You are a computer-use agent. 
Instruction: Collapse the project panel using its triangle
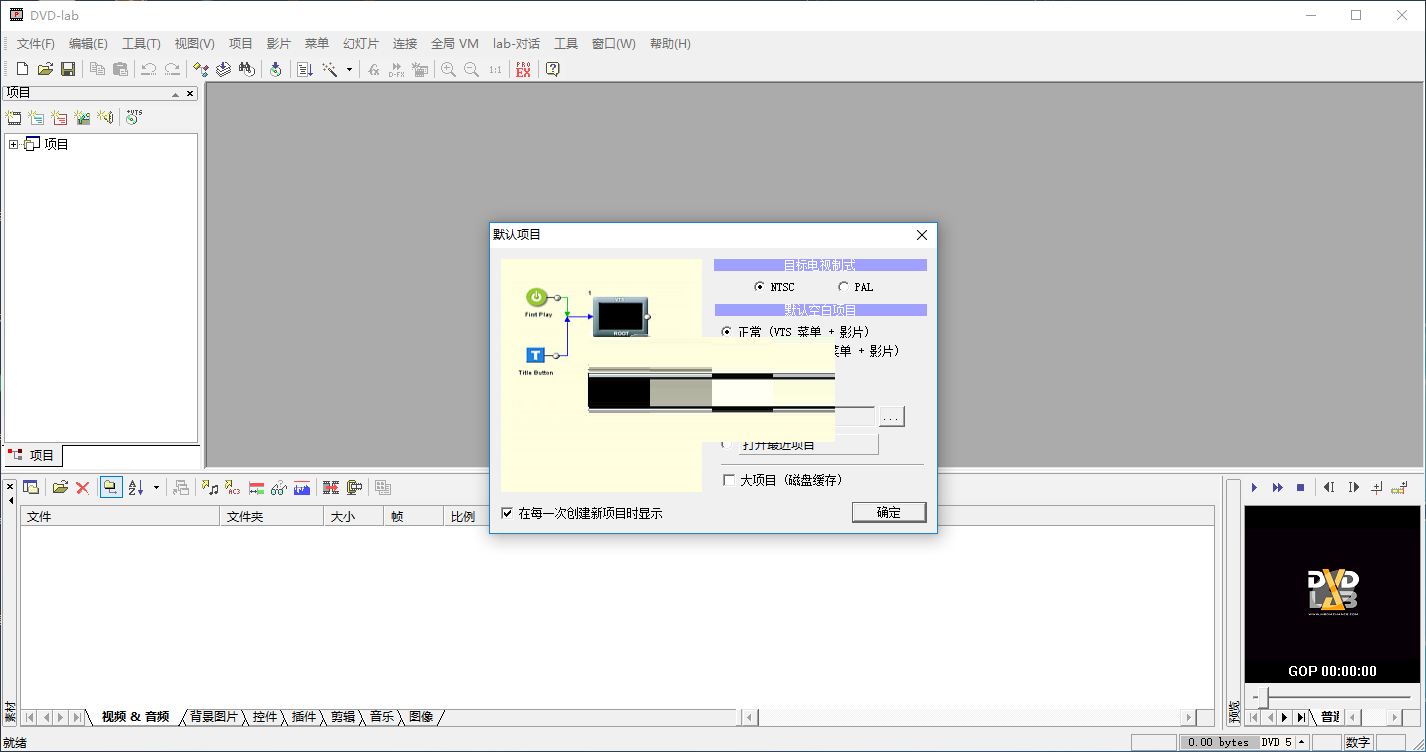(175, 93)
